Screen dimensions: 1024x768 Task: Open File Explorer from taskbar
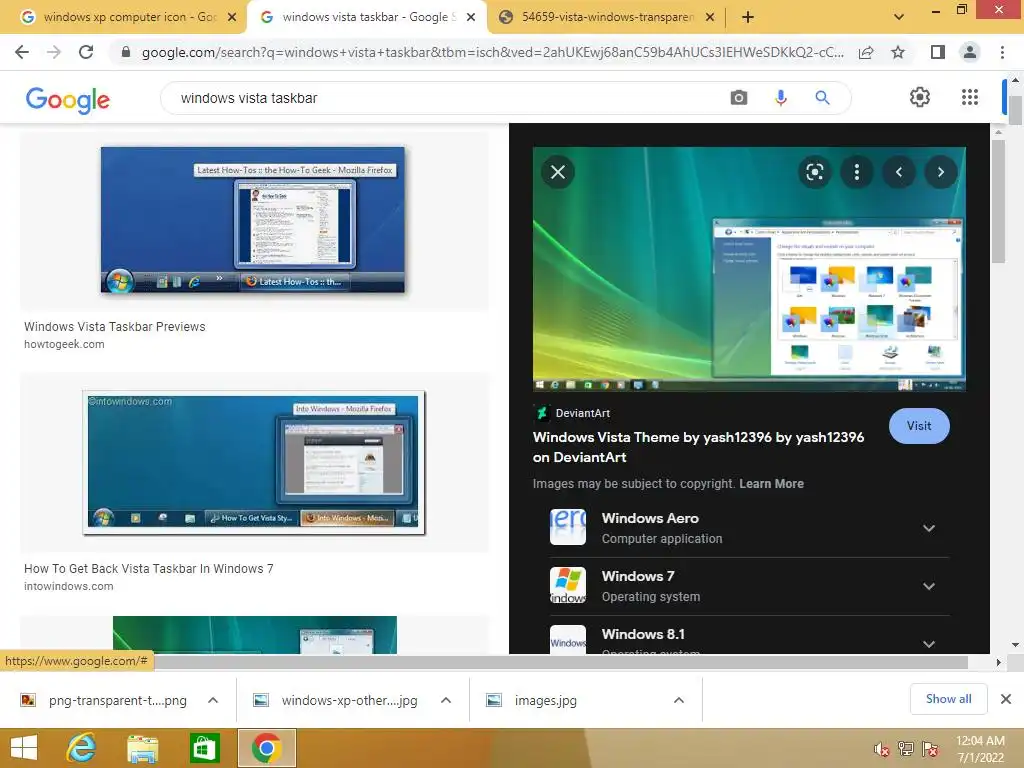coord(142,748)
